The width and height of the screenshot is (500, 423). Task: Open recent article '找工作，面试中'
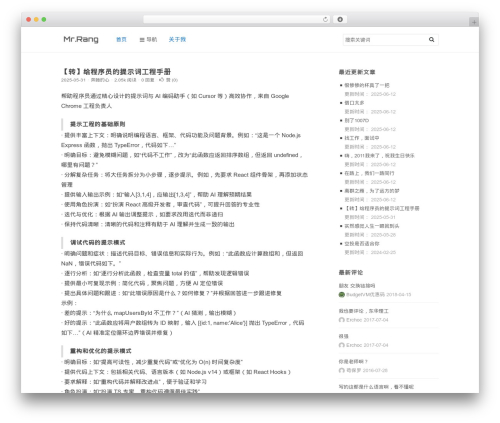click(362, 138)
